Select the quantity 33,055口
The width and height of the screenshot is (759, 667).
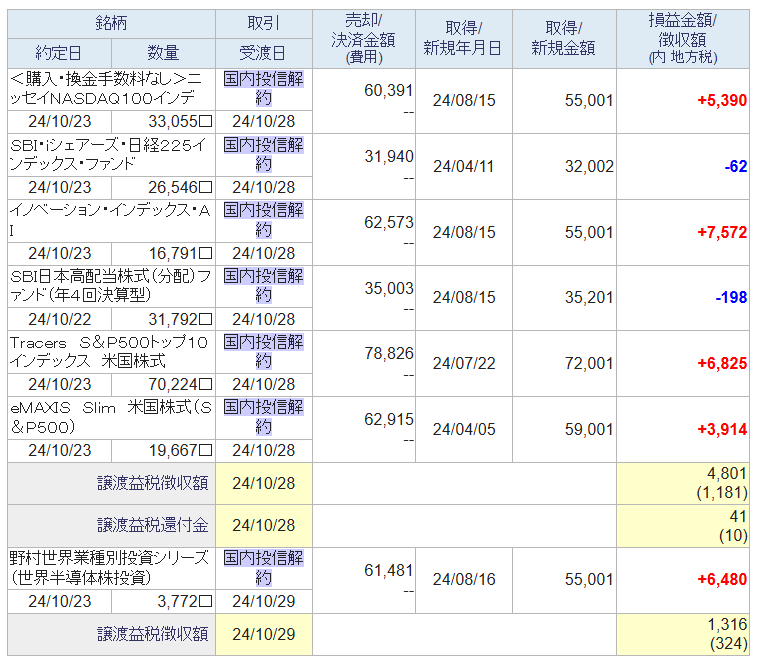coord(180,121)
